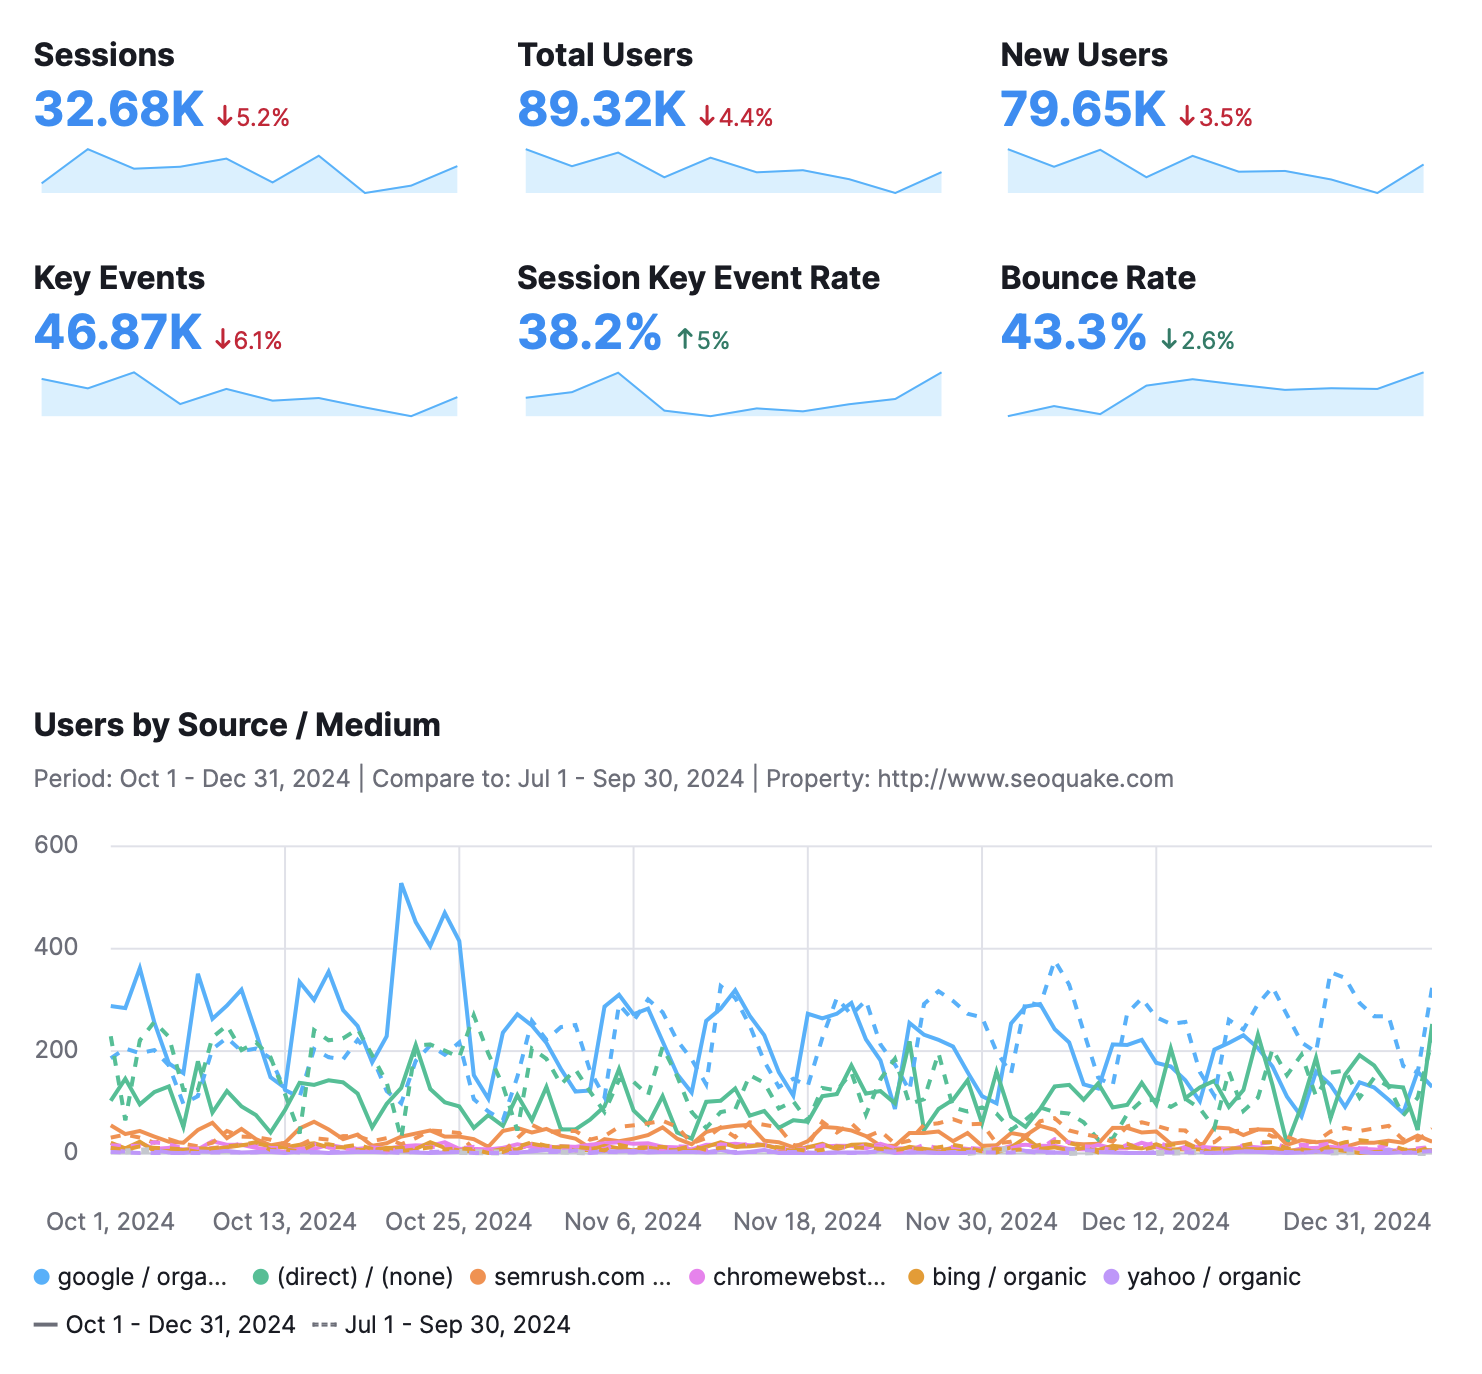Image resolution: width=1482 pixels, height=1374 pixels.
Task: Click the Dec 31, 2024 axis label
Action: (x=1356, y=1221)
